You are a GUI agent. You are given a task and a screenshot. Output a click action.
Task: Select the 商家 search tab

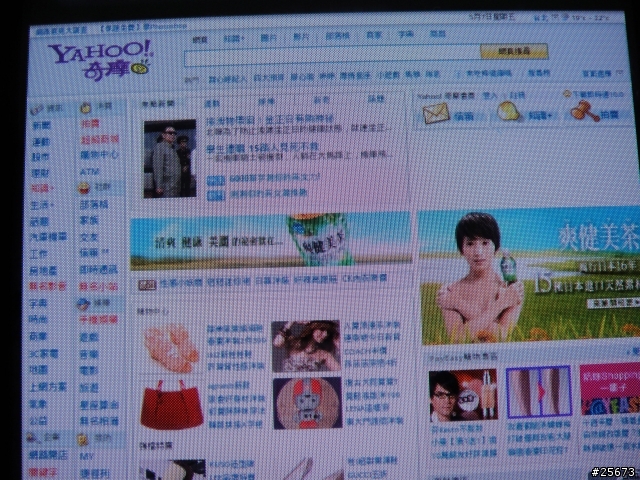(373, 35)
